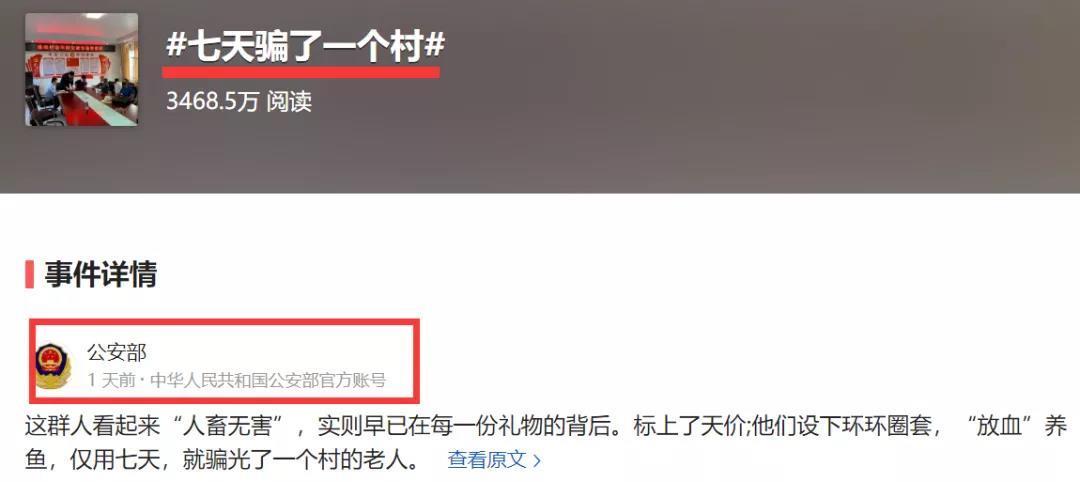Select the leading # symbol of the title

(x=176, y=46)
